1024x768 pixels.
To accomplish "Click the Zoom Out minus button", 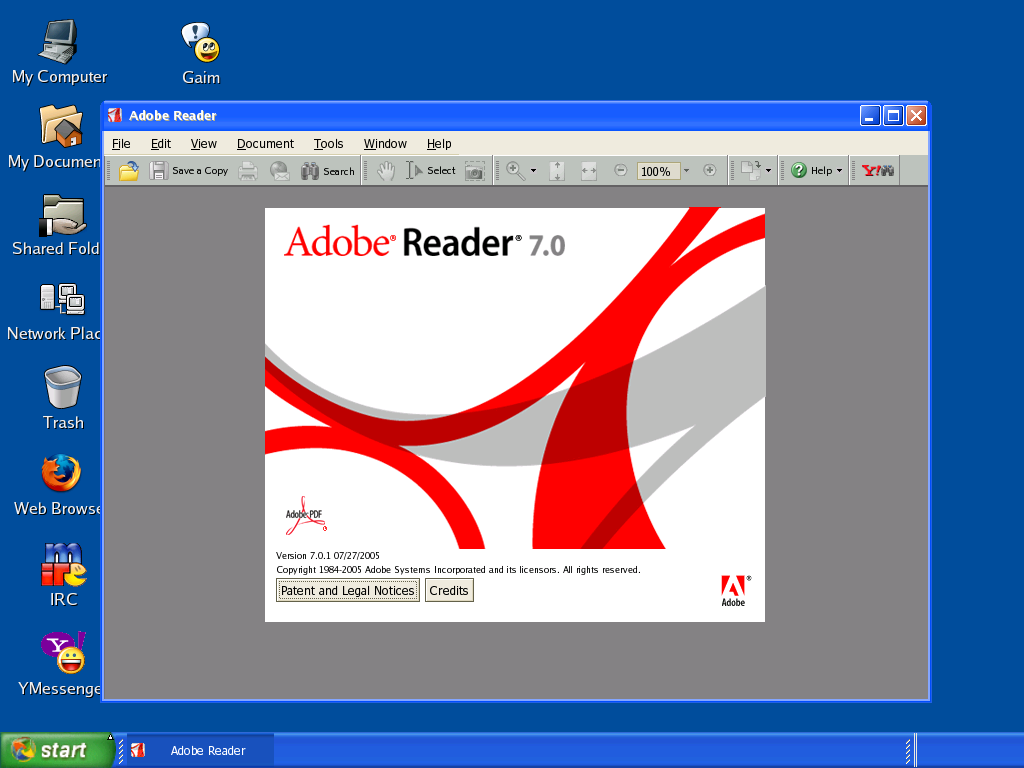I will pos(621,170).
